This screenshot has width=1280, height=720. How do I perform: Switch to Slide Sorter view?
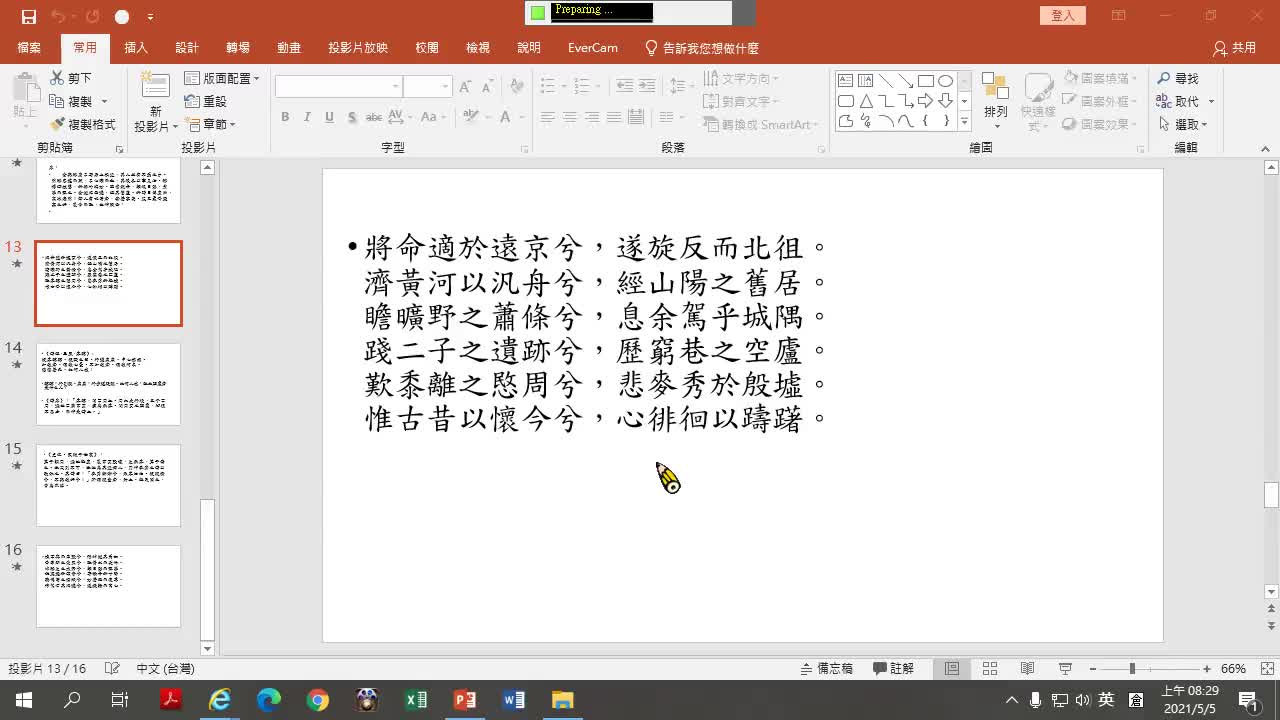(990, 668)
